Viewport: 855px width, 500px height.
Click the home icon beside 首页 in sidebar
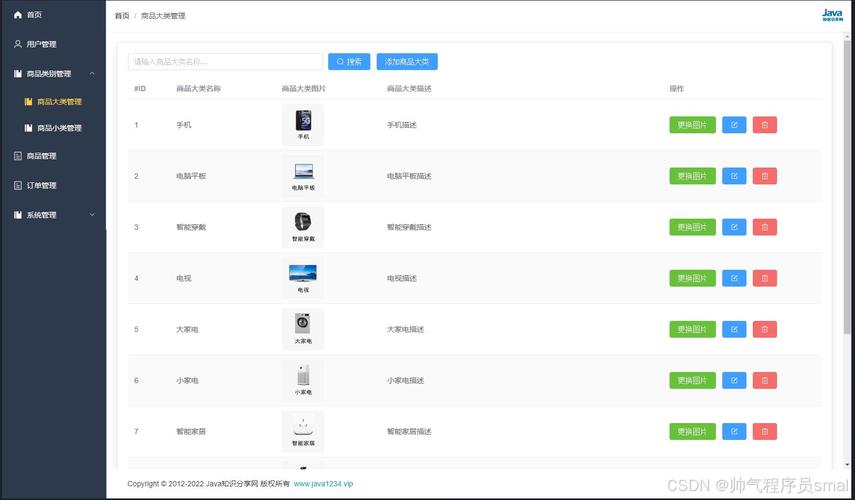pos(17,15)
